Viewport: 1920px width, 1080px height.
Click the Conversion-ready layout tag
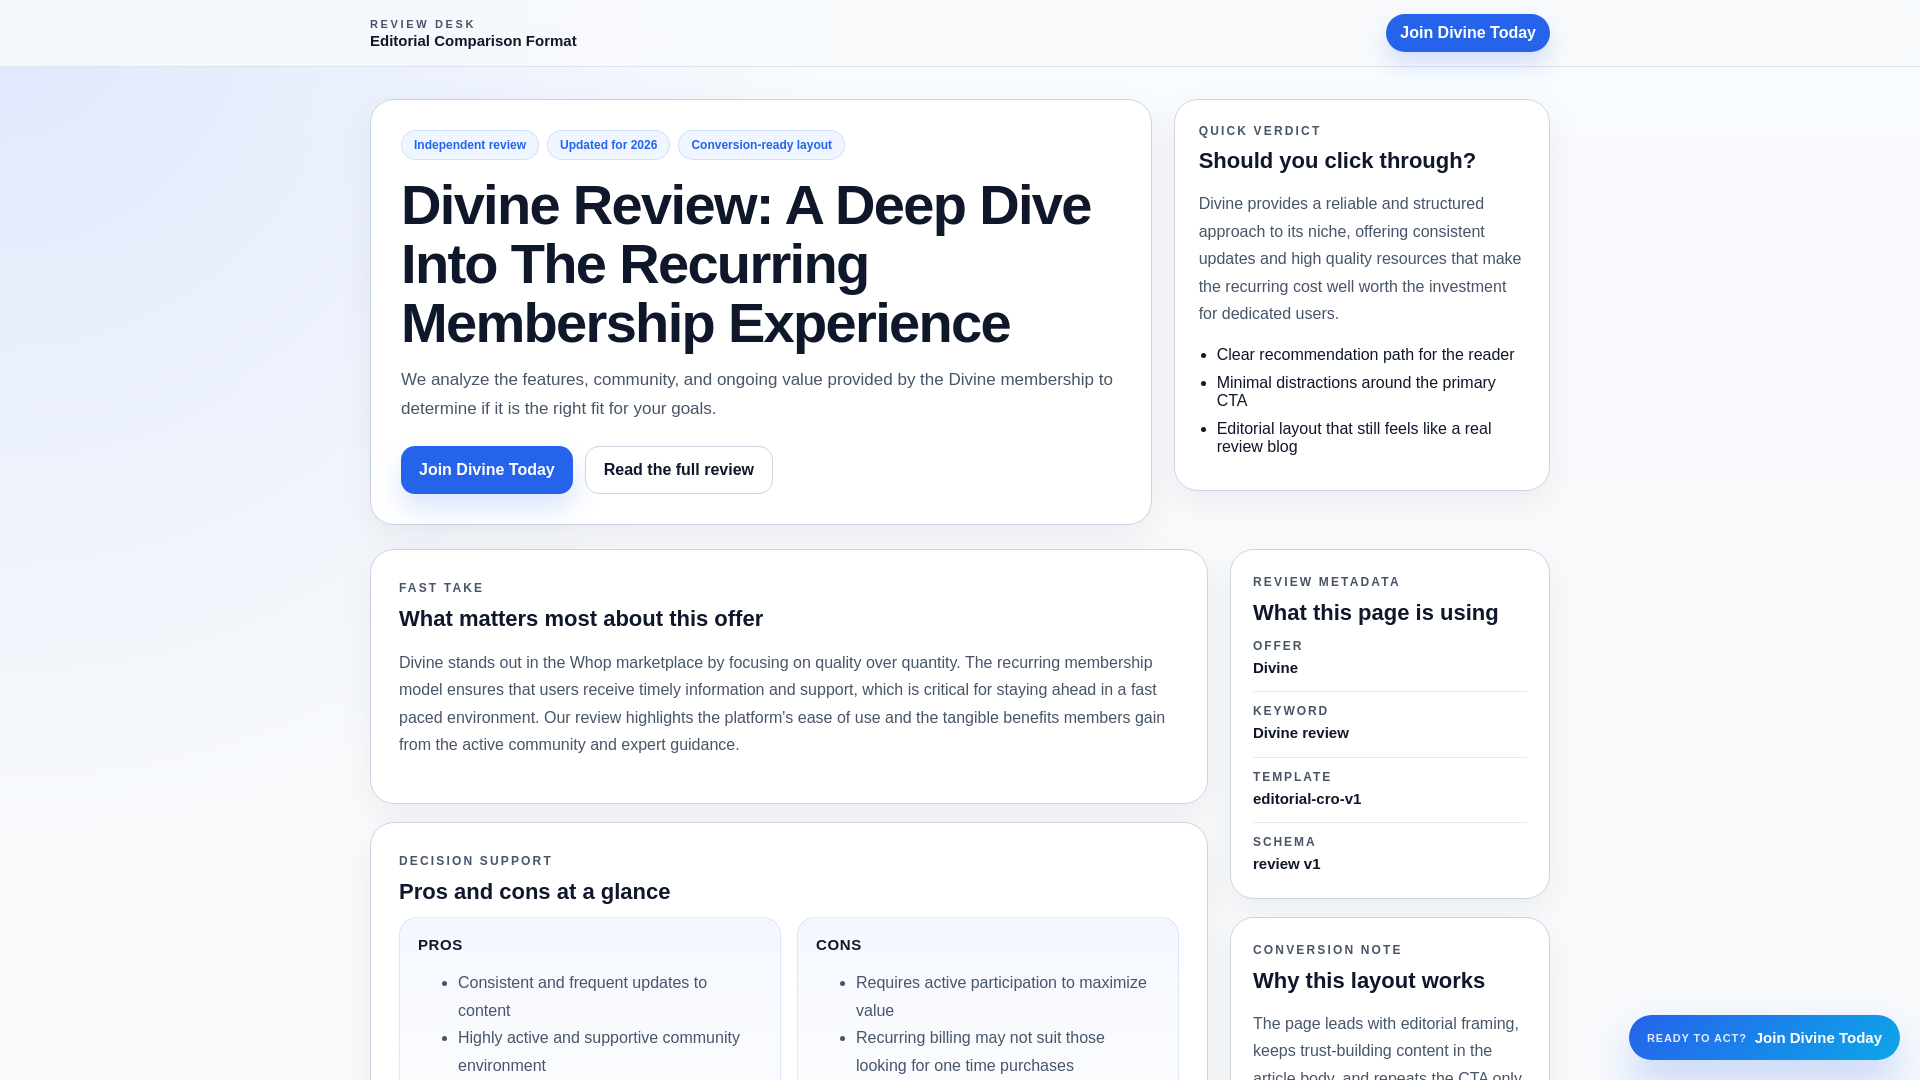(x=761, y=145)
